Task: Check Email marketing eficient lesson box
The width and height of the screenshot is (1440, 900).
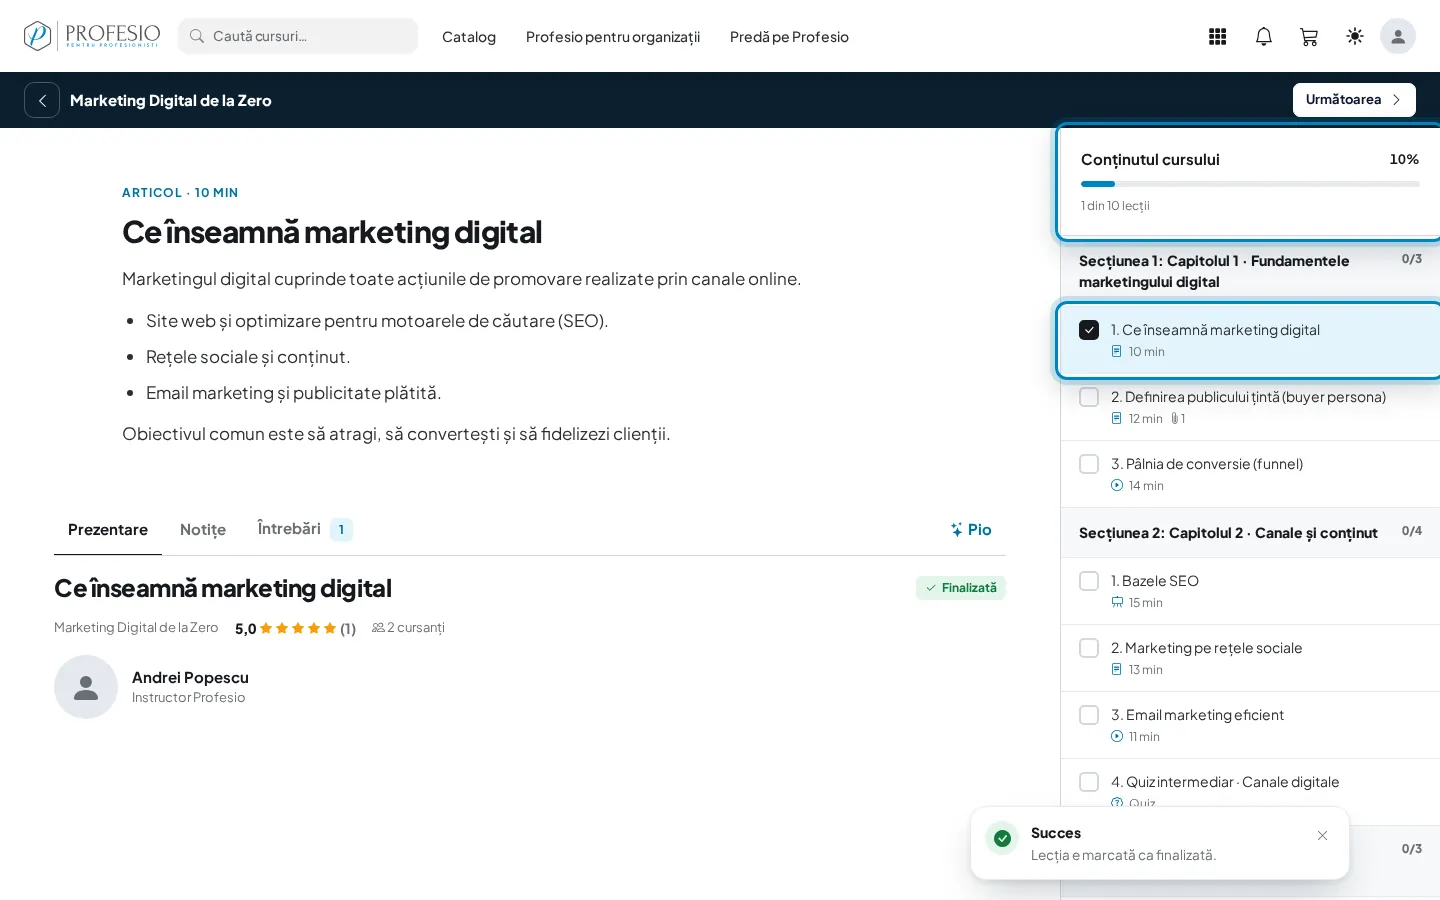Action: 1089,715
